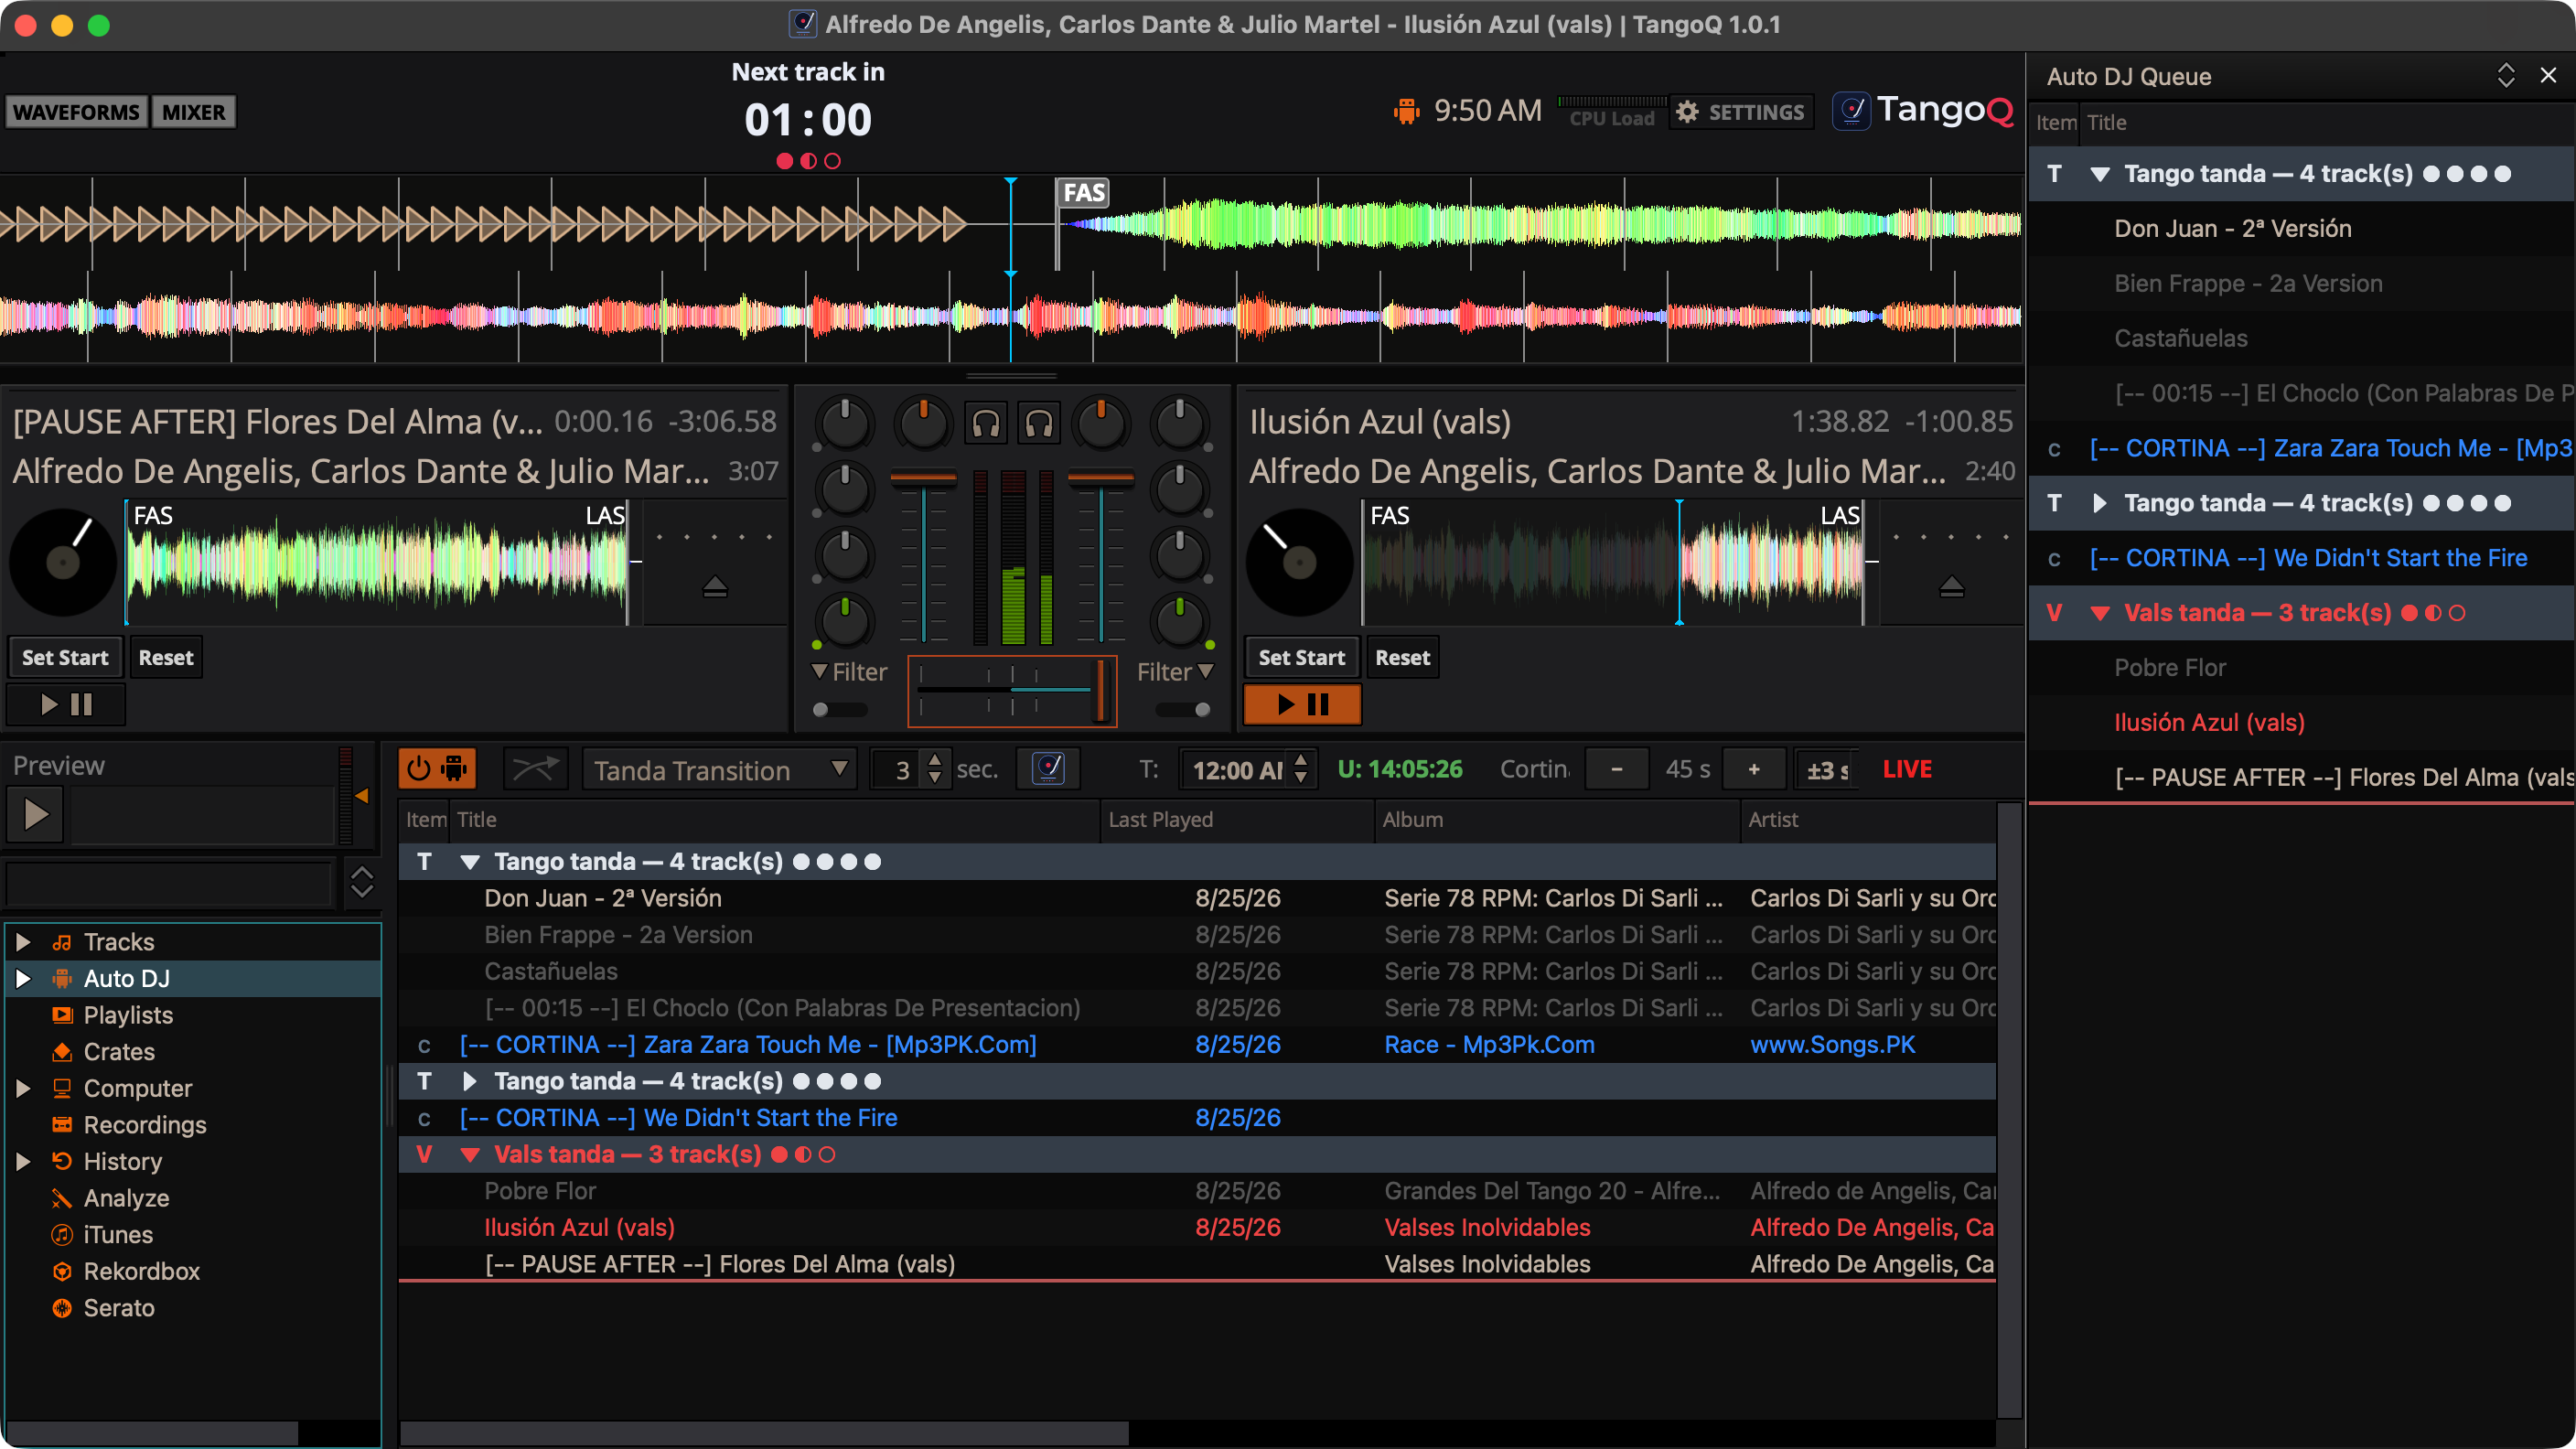Decrease cortina length with minus button
Screen dimensions: 2576x1449
click(x=1617, y=769)
